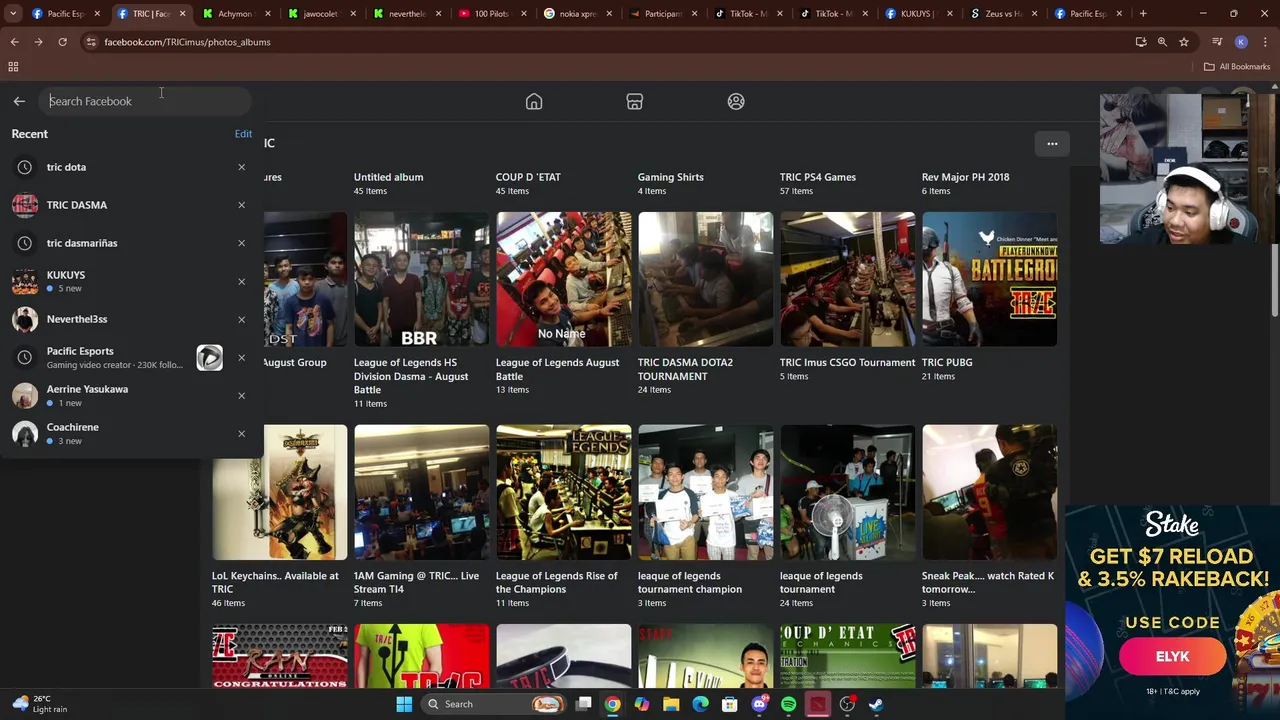Open Facebook Home icon
This screenshot has width=1280, height=720.
pyautogui.click(x=534, y=101)
